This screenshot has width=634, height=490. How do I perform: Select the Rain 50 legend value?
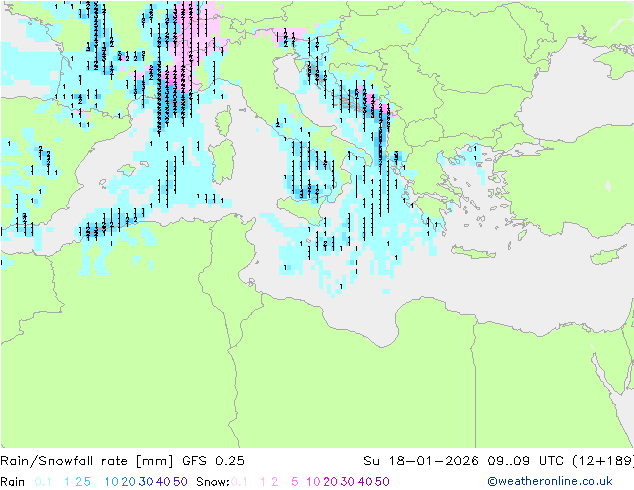[x=180, y=482]
